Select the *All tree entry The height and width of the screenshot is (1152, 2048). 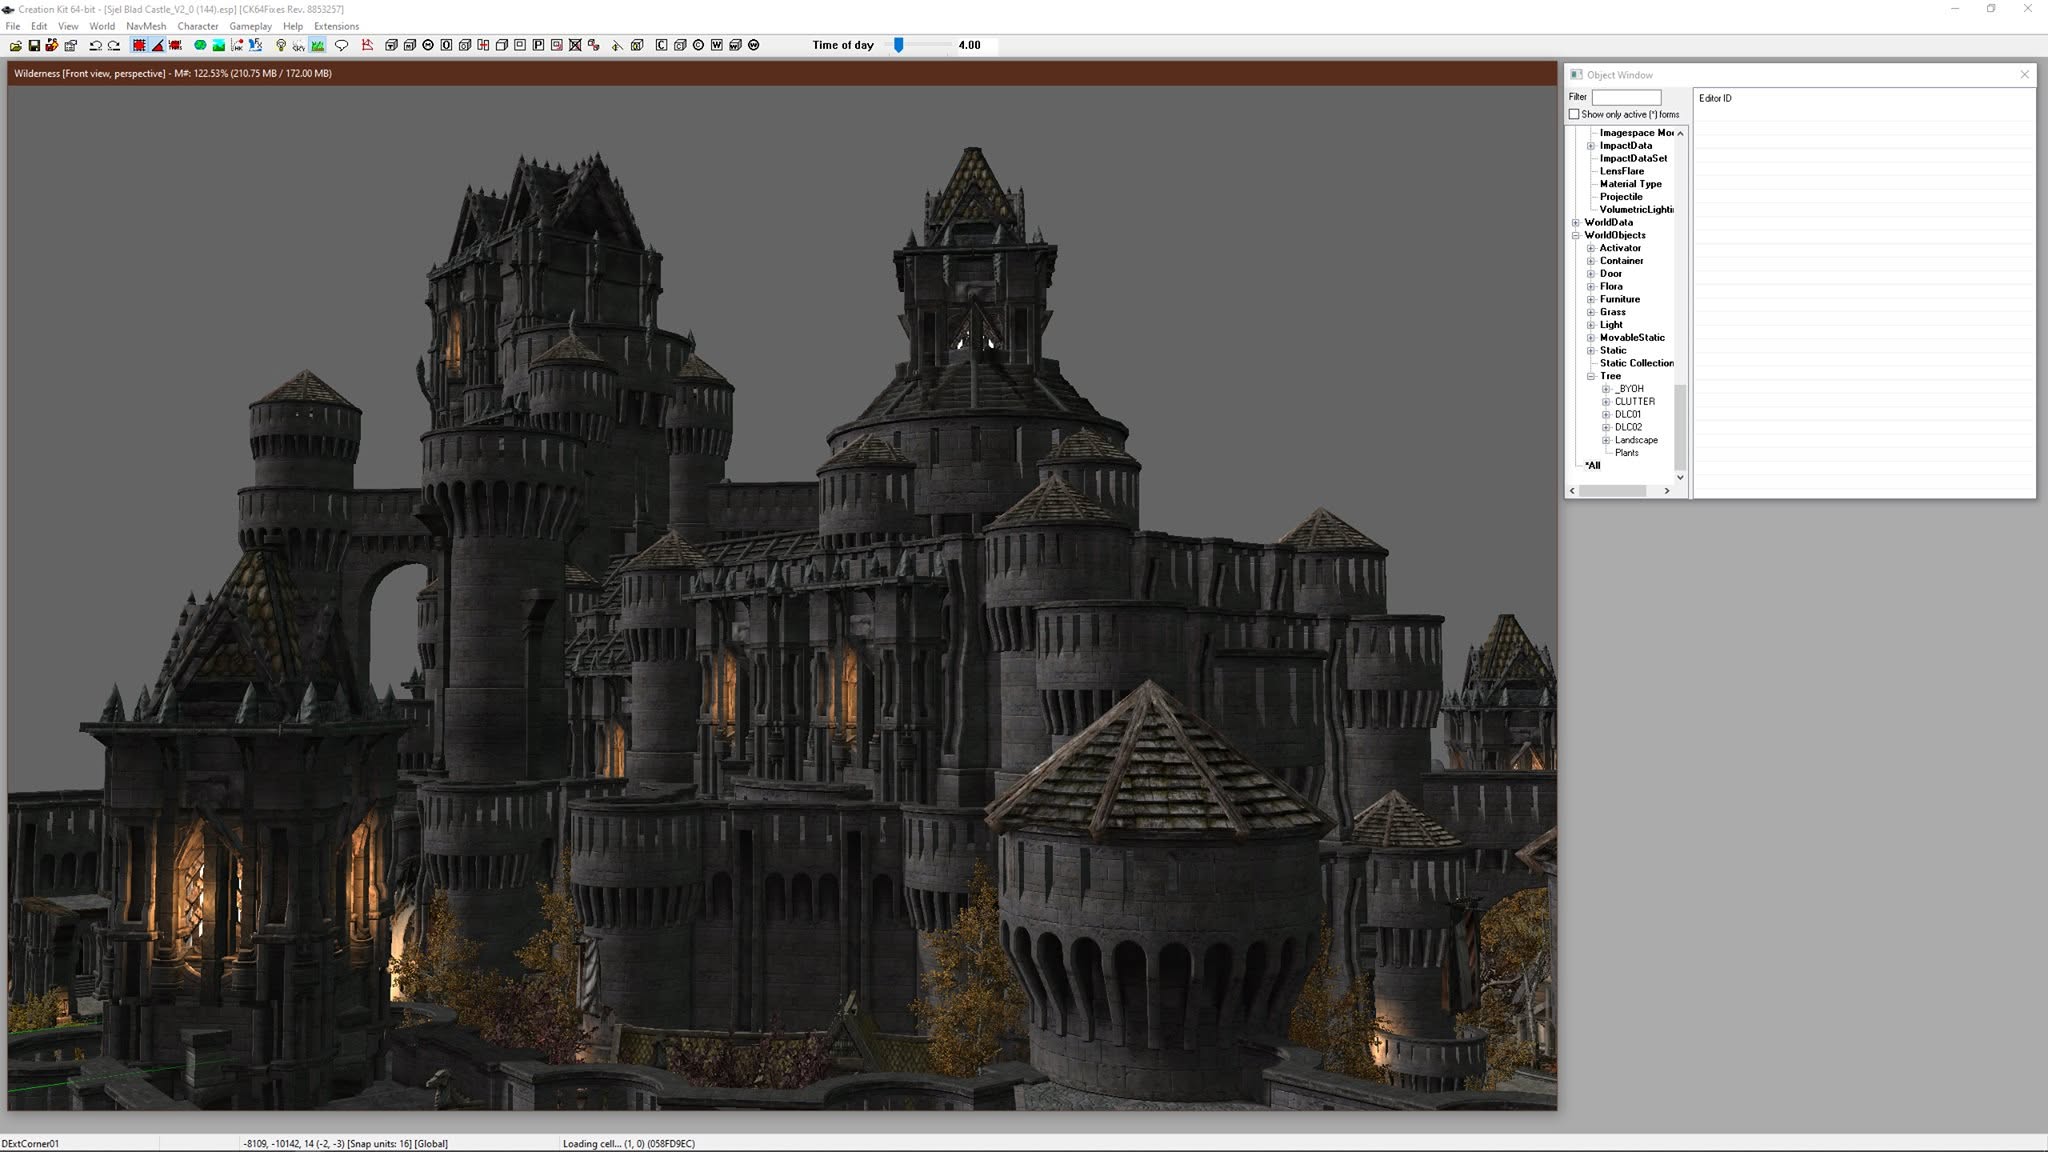point(1593,465)
